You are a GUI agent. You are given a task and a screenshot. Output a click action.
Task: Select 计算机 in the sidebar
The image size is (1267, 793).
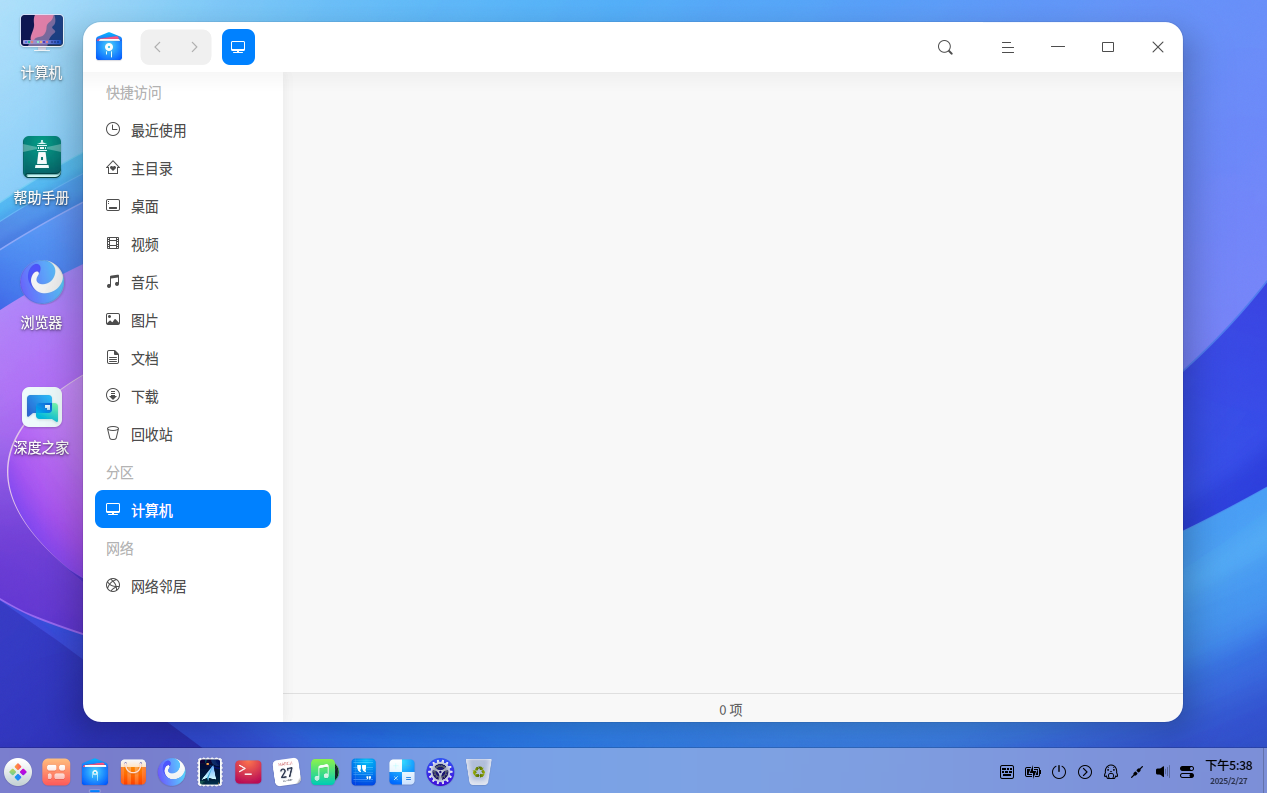point(183,509)
